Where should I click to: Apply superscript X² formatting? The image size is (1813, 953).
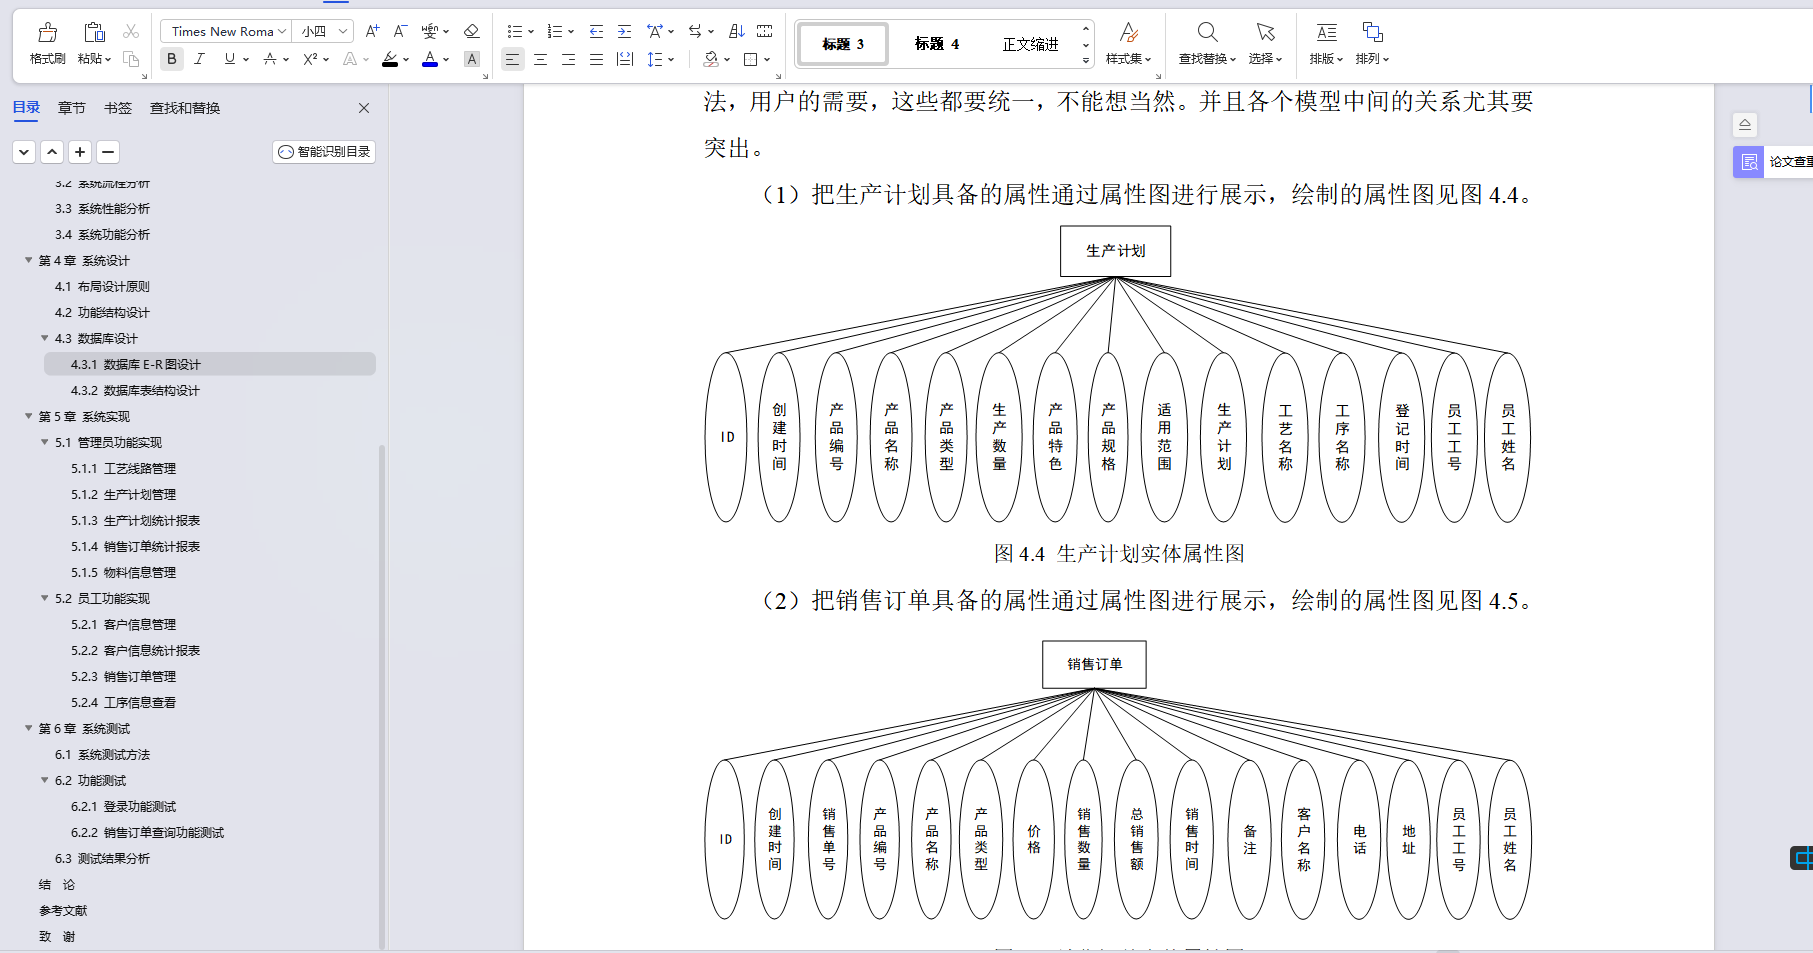coord(310,59)
